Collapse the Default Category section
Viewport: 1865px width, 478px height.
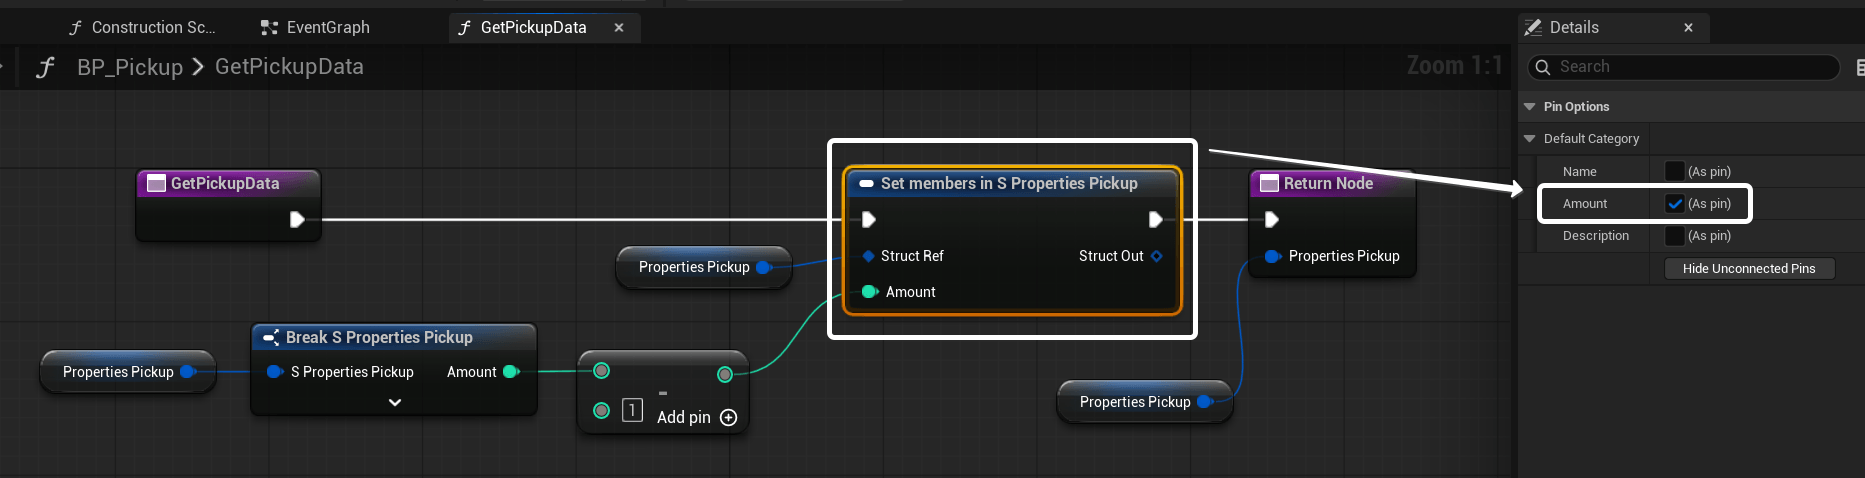[1529, 139]
